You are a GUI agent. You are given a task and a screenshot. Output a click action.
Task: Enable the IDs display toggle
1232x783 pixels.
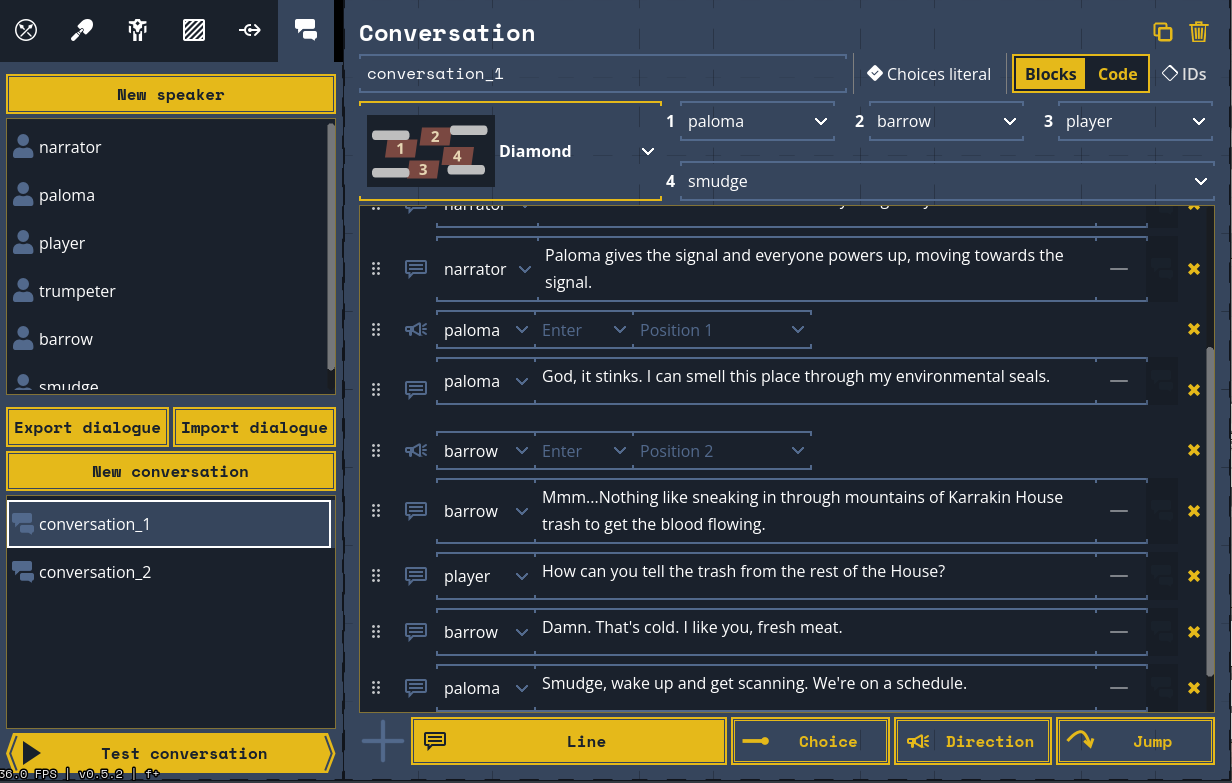point(1184,73)
